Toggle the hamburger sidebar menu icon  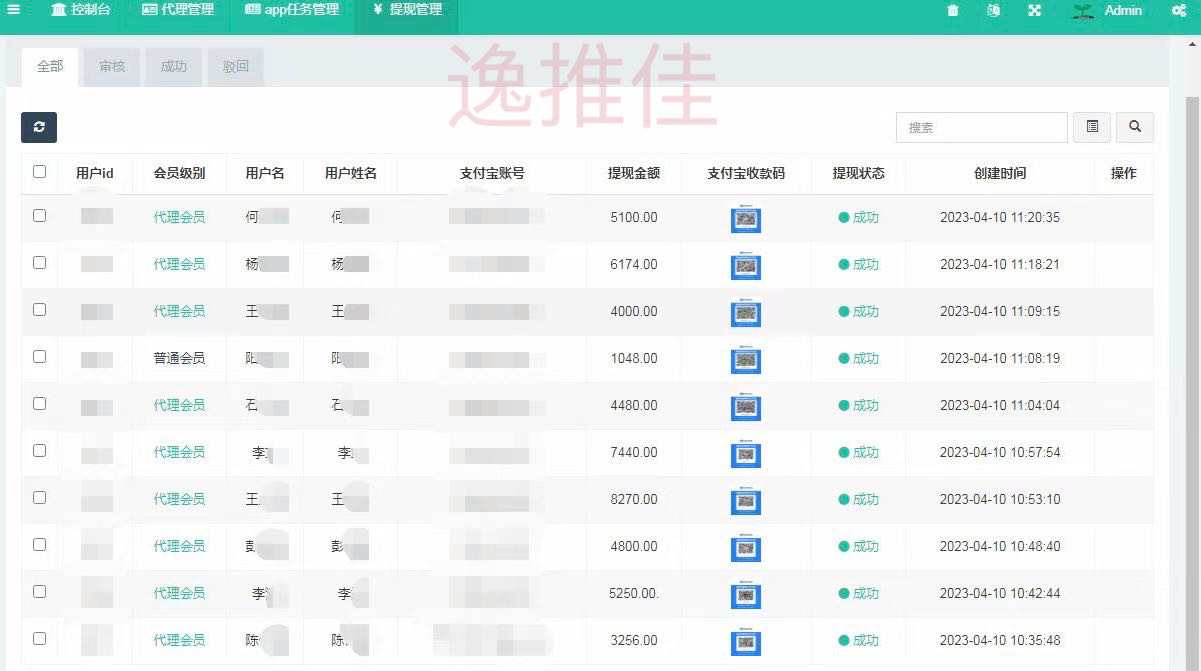click(14, 10)
